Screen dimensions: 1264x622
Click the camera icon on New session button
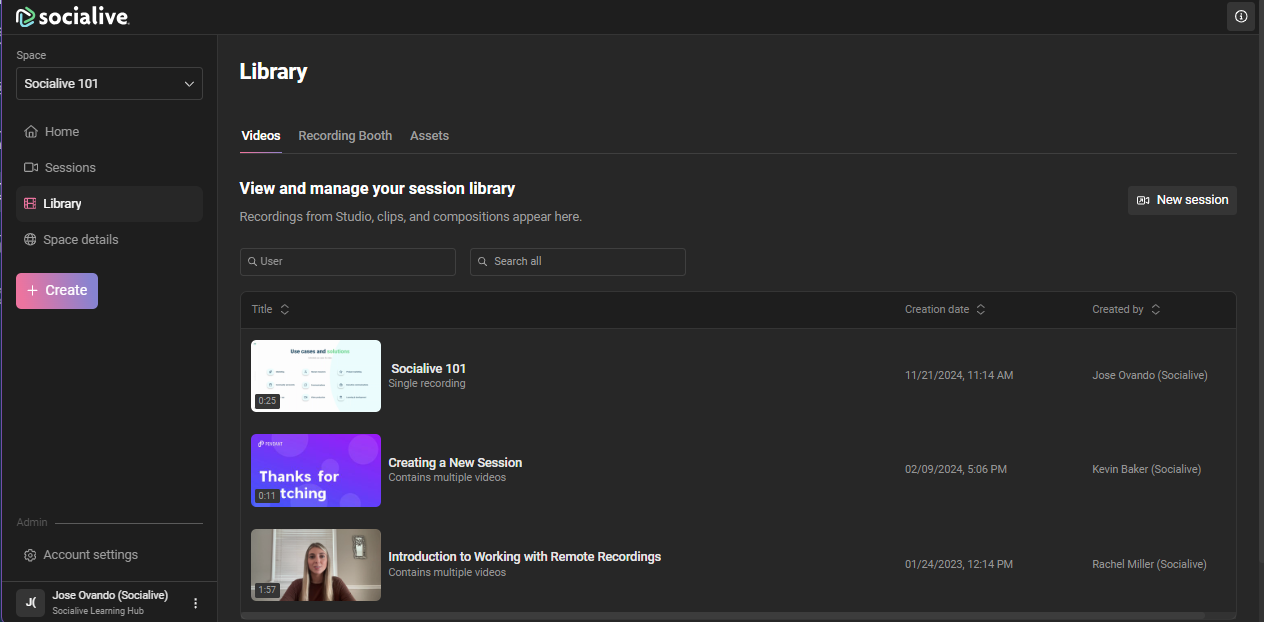pos(1143,201)
